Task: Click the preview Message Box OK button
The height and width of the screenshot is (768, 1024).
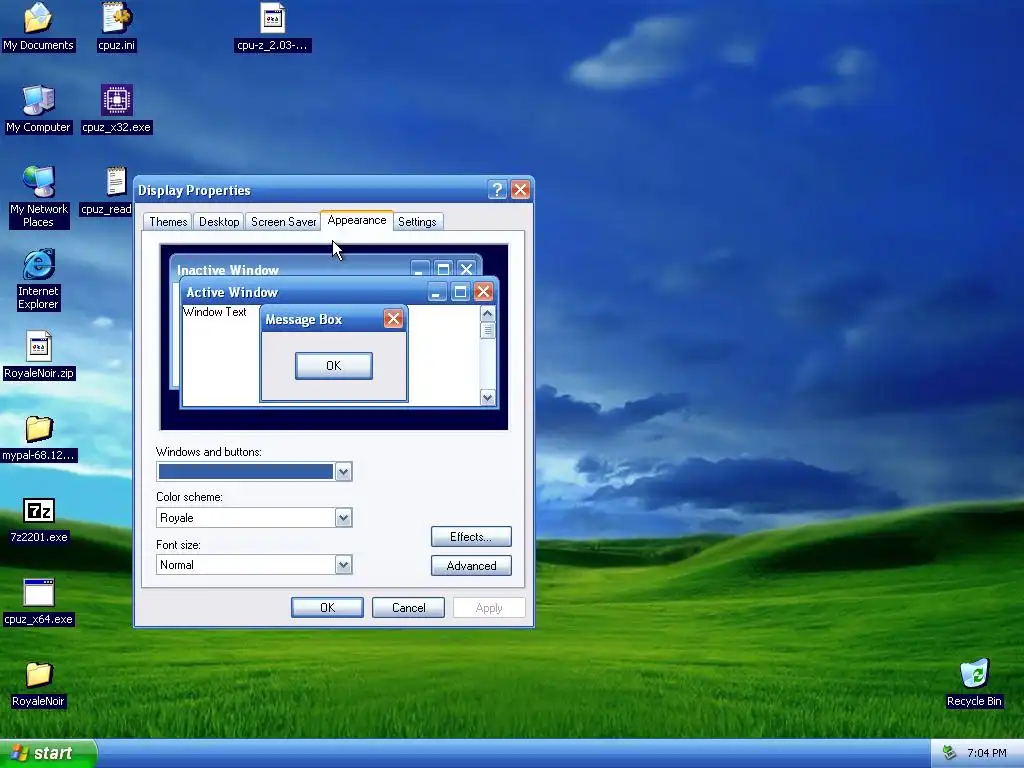Action: click(334, 366)
